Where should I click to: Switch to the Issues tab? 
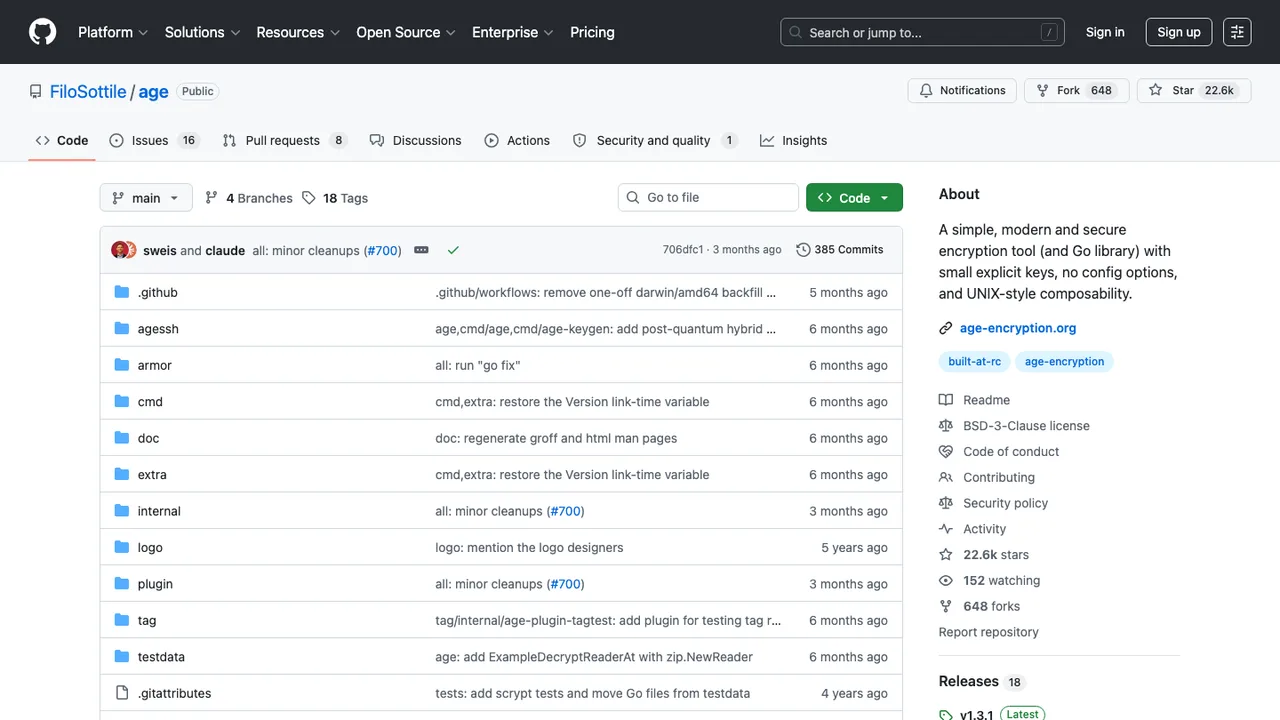coord(154,141)
